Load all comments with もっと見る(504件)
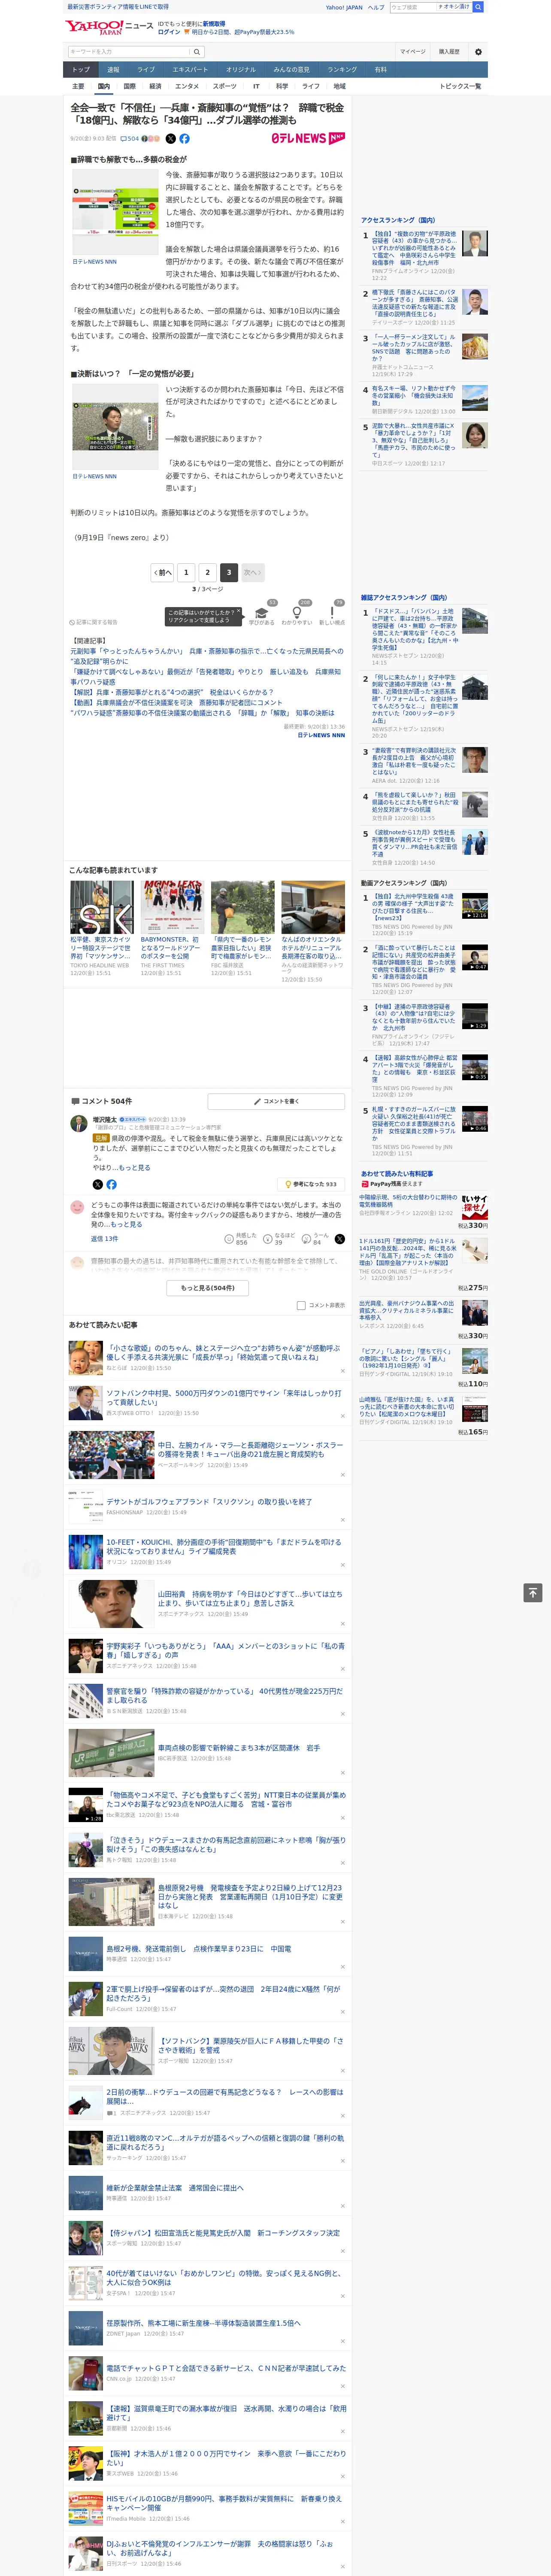551x2576 pixels. point(208,1288)
